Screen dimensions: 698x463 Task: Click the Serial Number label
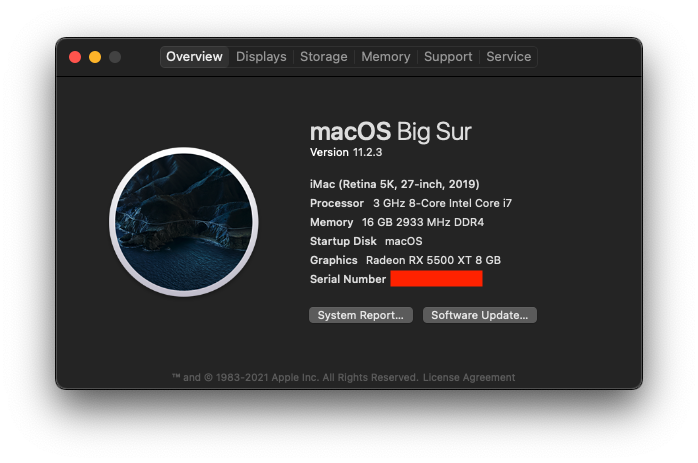tap(348, 279)
